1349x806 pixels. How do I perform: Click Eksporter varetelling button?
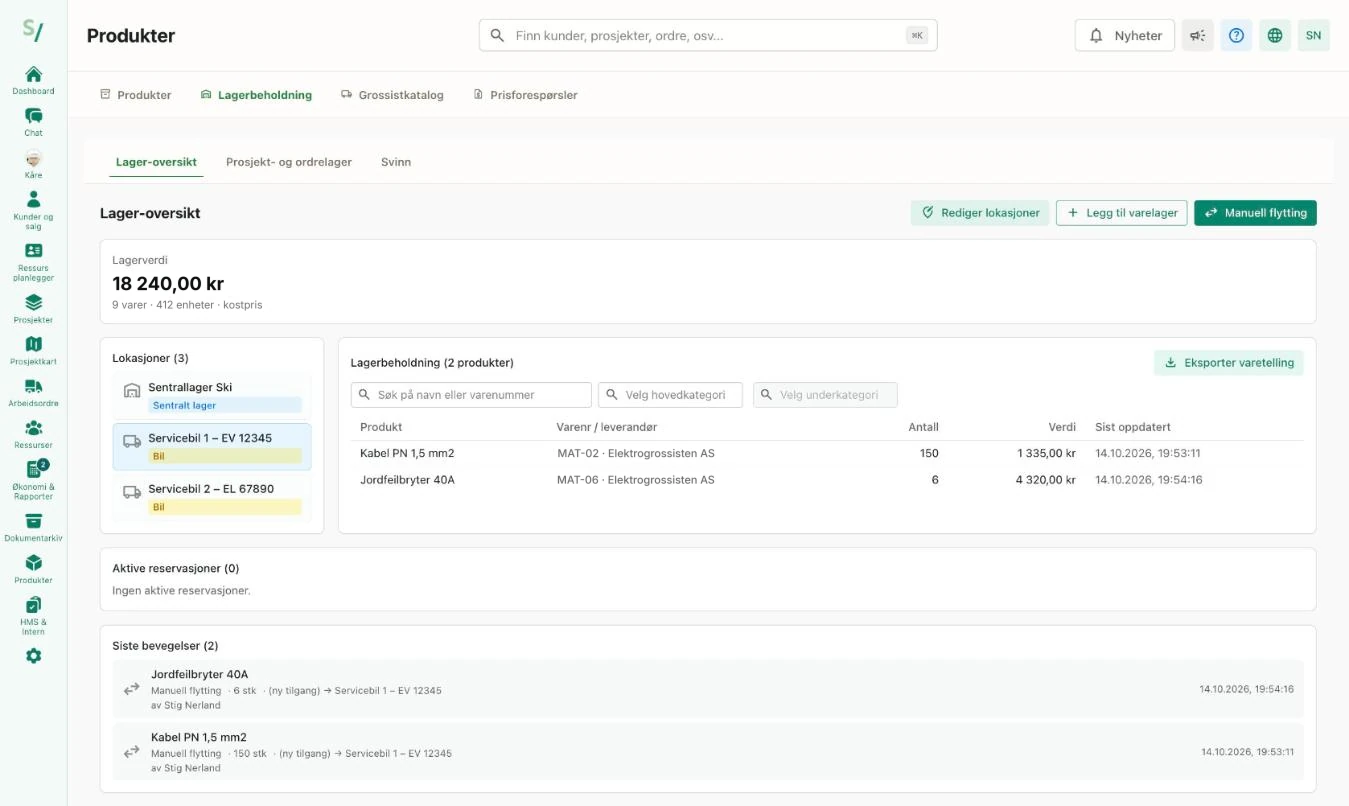pyautogui.click(x=1229, y=363)
